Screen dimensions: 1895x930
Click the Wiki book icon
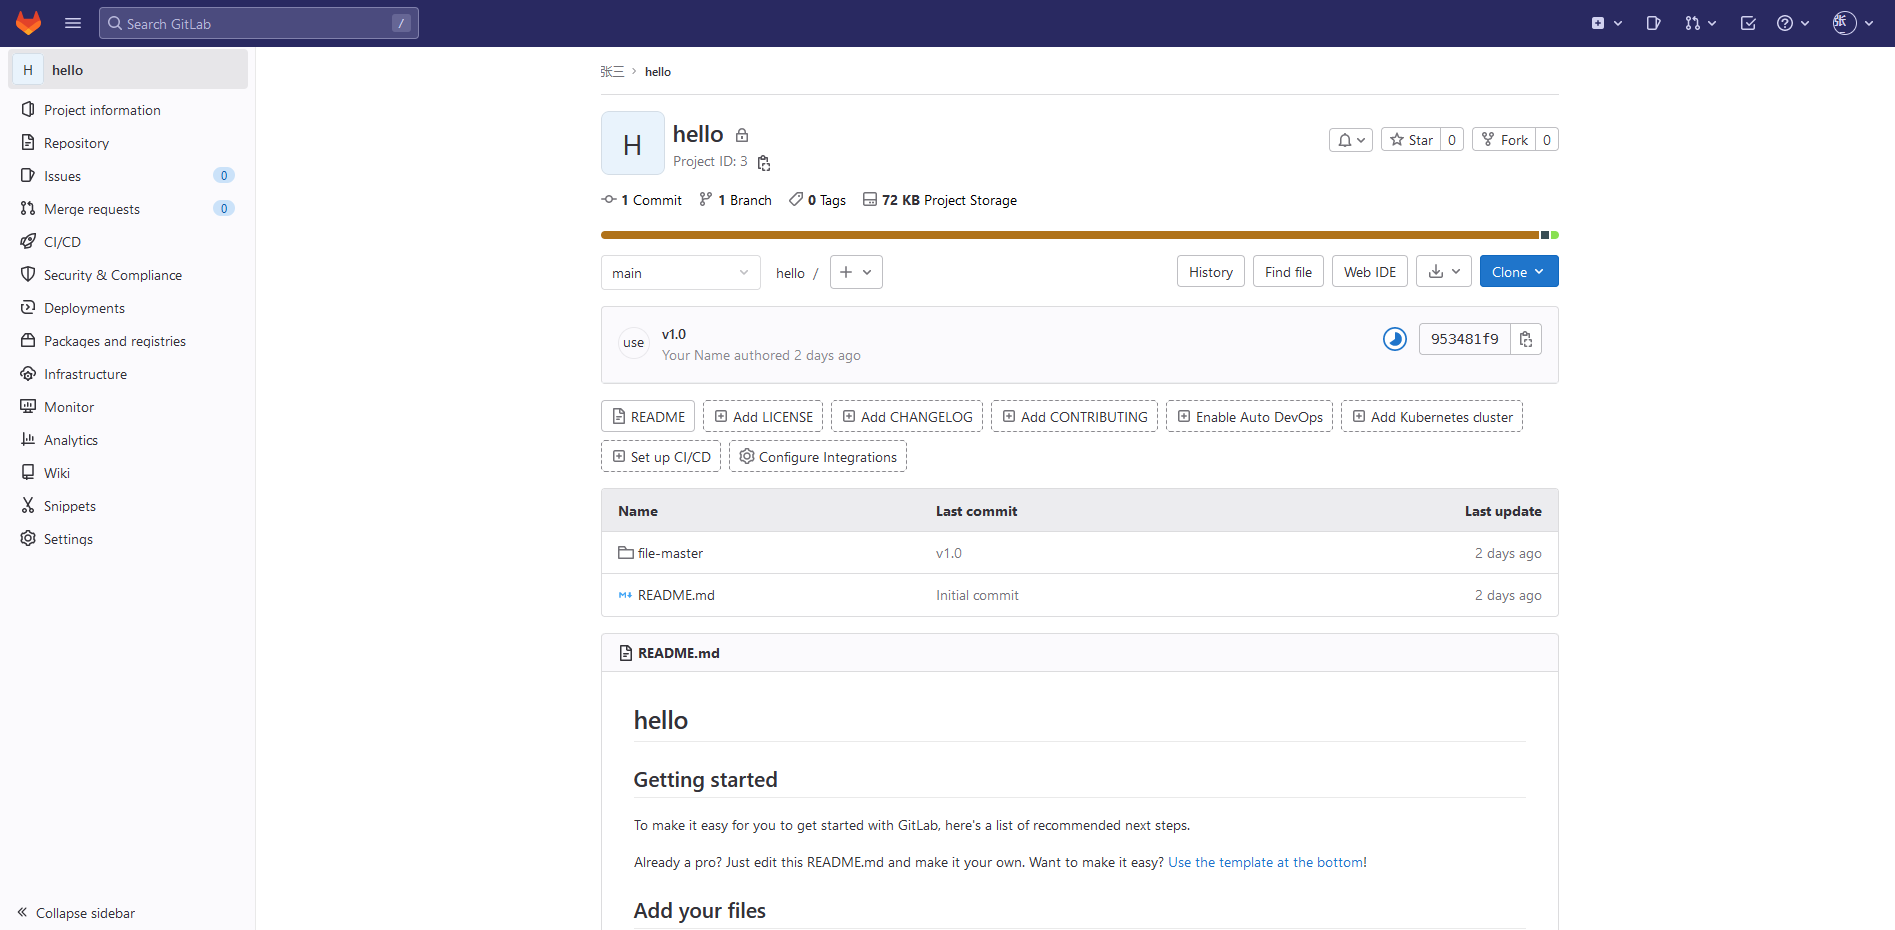click(28, 473)
